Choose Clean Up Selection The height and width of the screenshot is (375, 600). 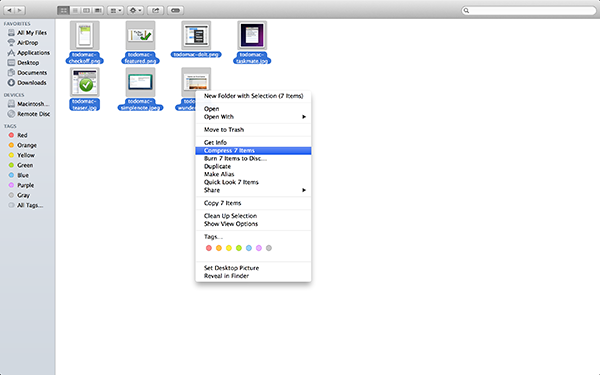[x=253, y=216]
